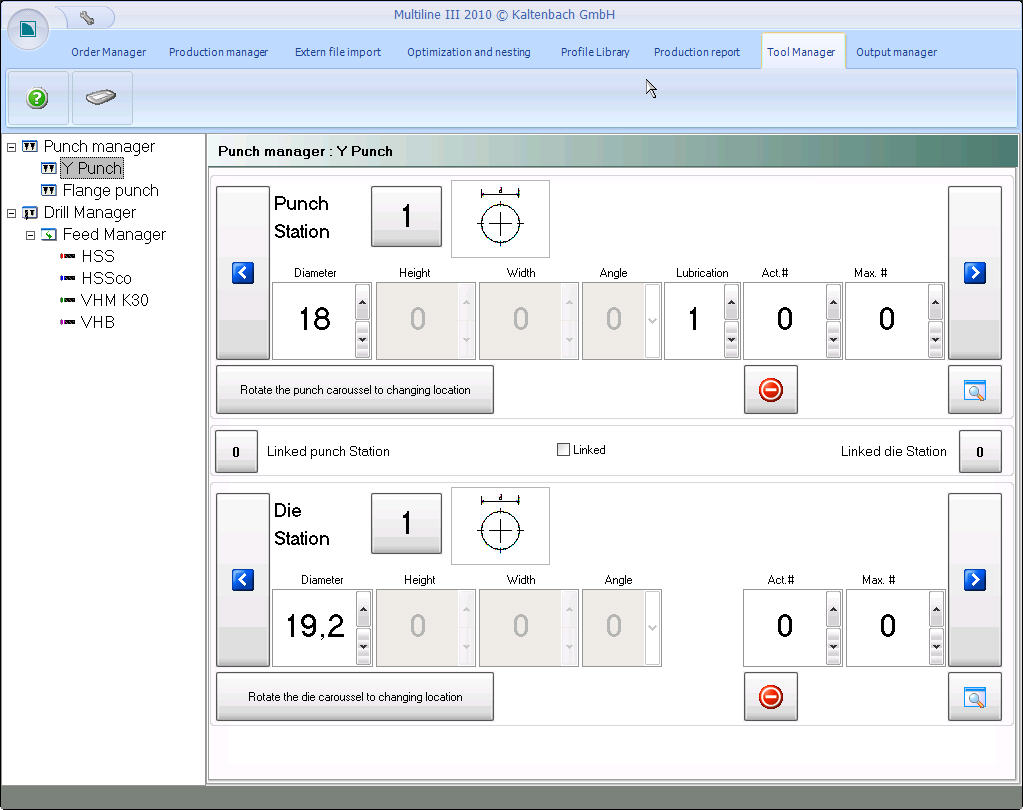
Task: Select Y Punch in tree
Action: [91, 168]
